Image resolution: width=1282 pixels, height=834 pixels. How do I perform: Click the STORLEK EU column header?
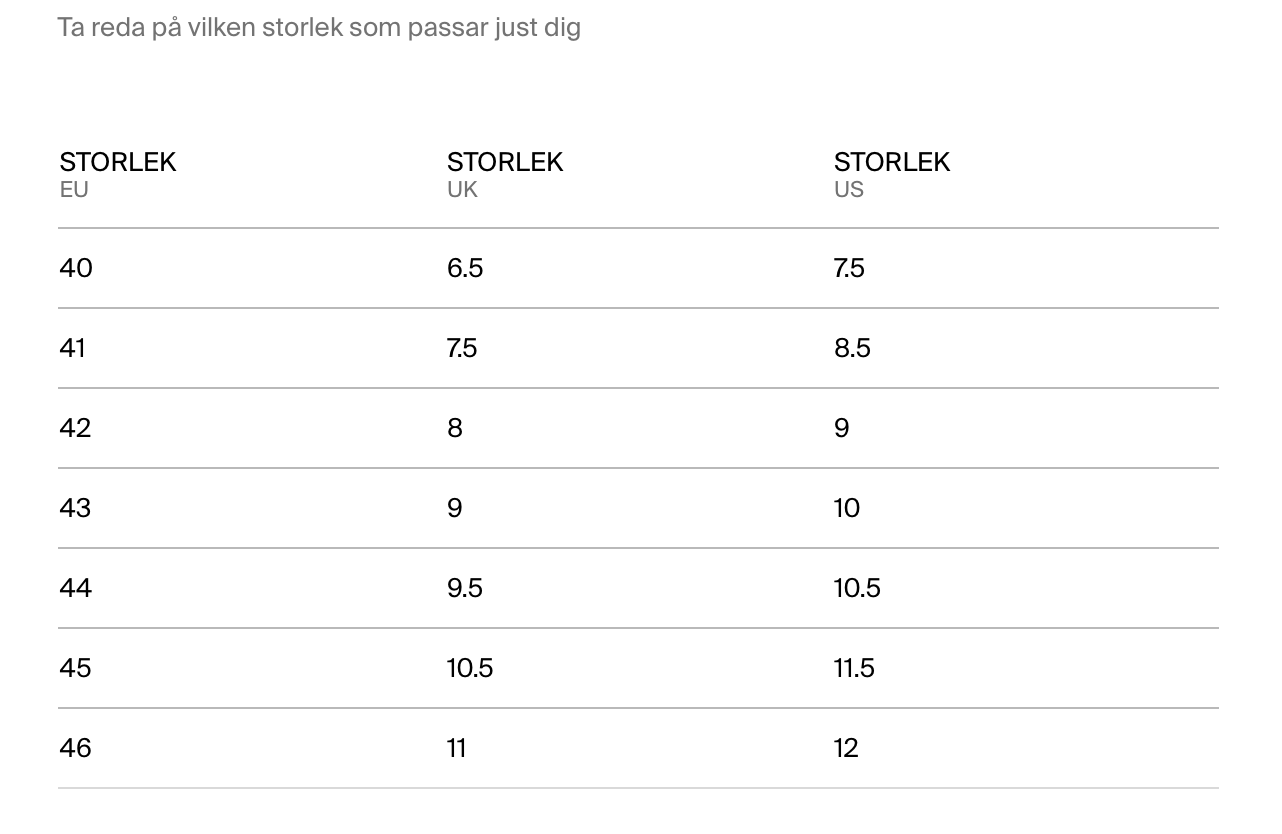118,174
